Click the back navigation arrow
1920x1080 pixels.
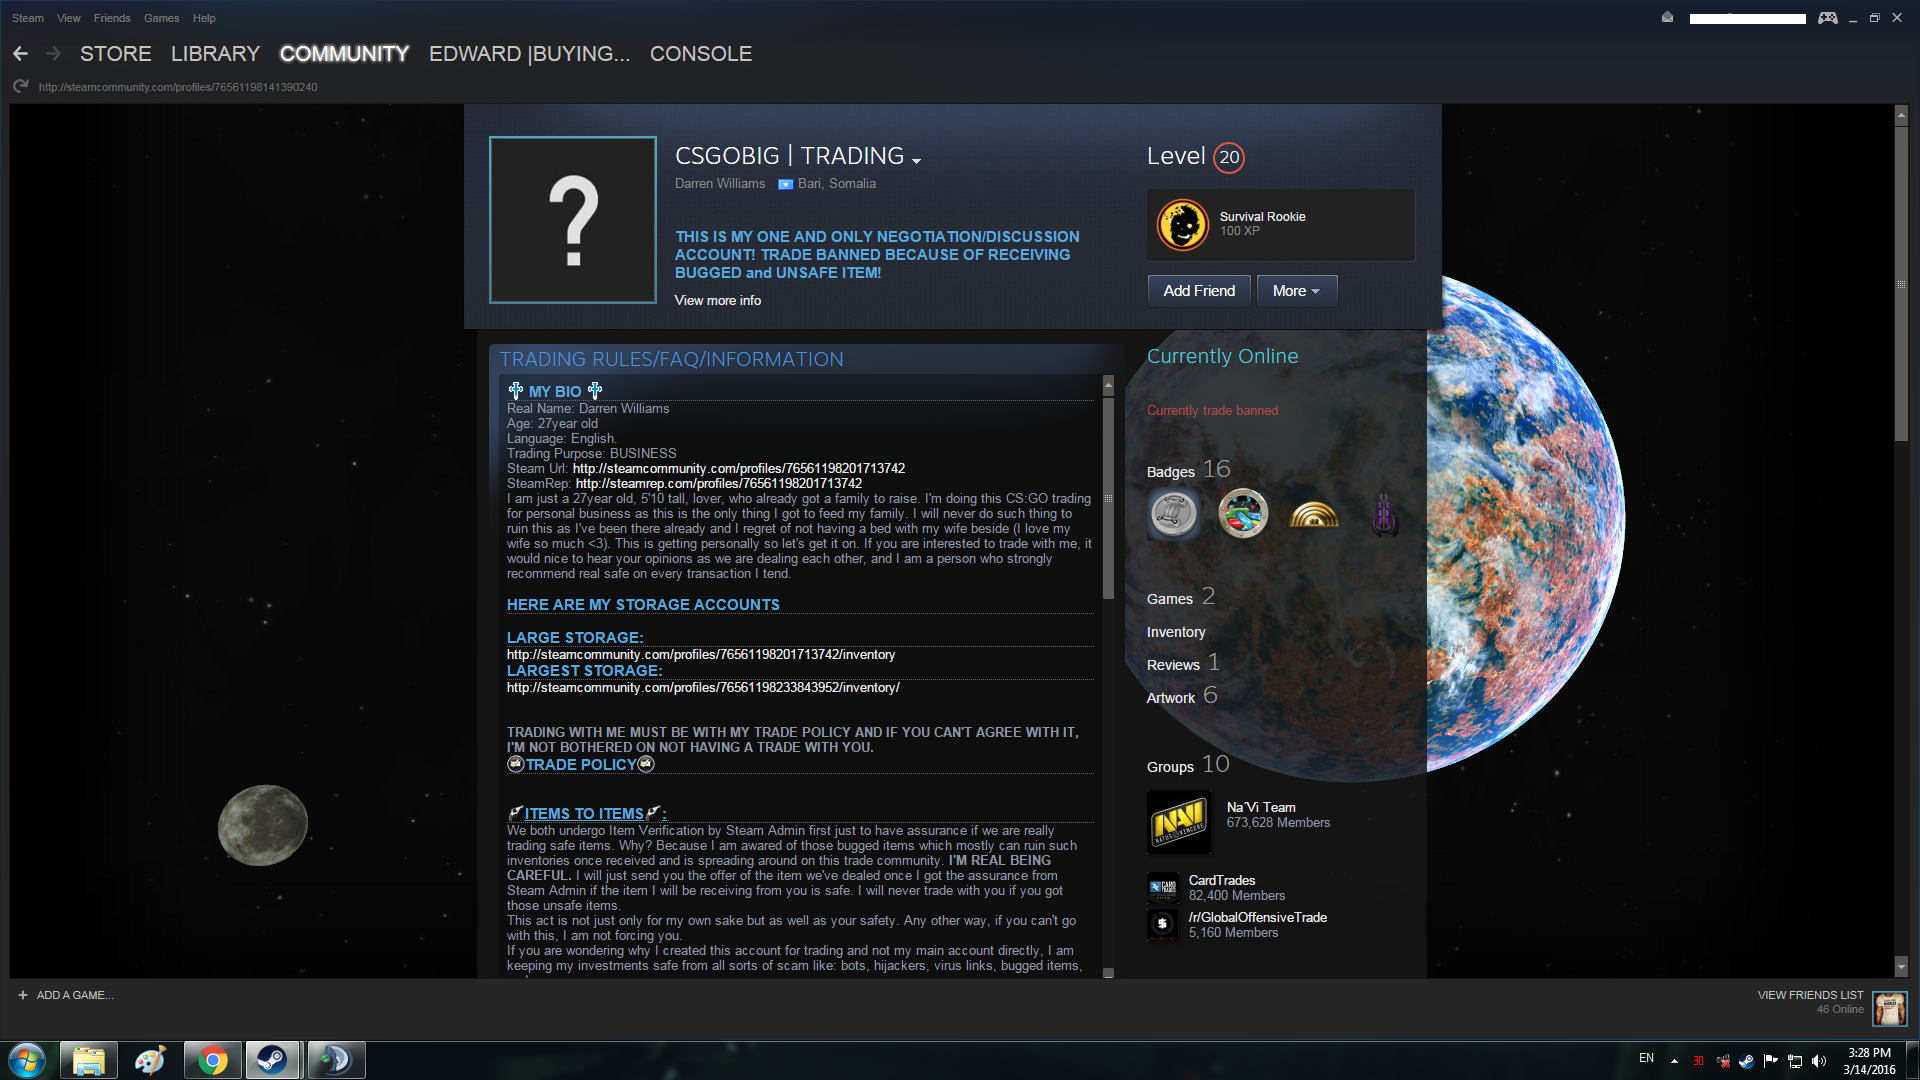(x=21, y=54)
